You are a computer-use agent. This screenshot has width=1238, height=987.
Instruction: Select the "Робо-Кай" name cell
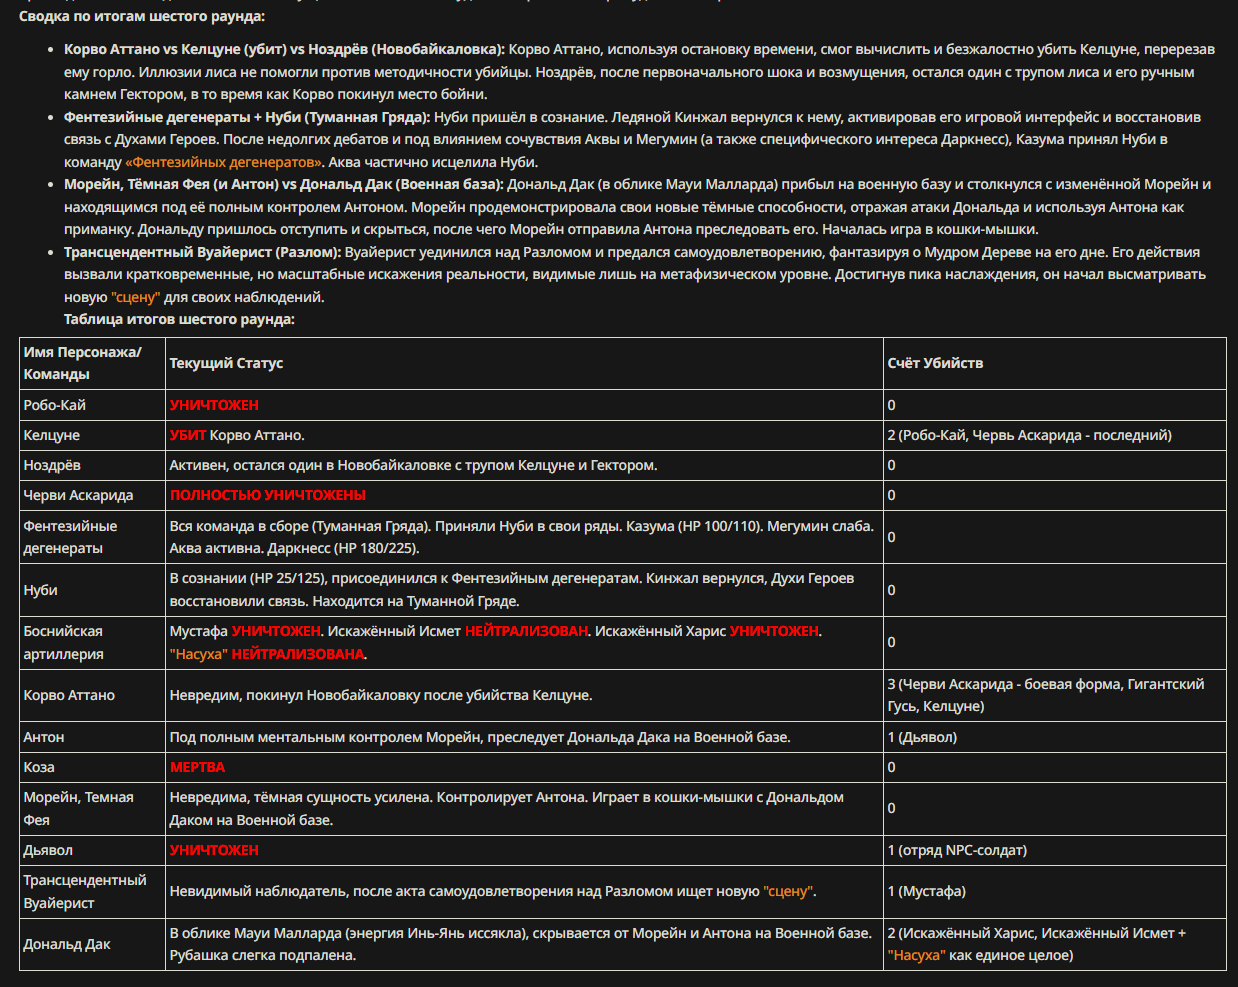[93, 405]
